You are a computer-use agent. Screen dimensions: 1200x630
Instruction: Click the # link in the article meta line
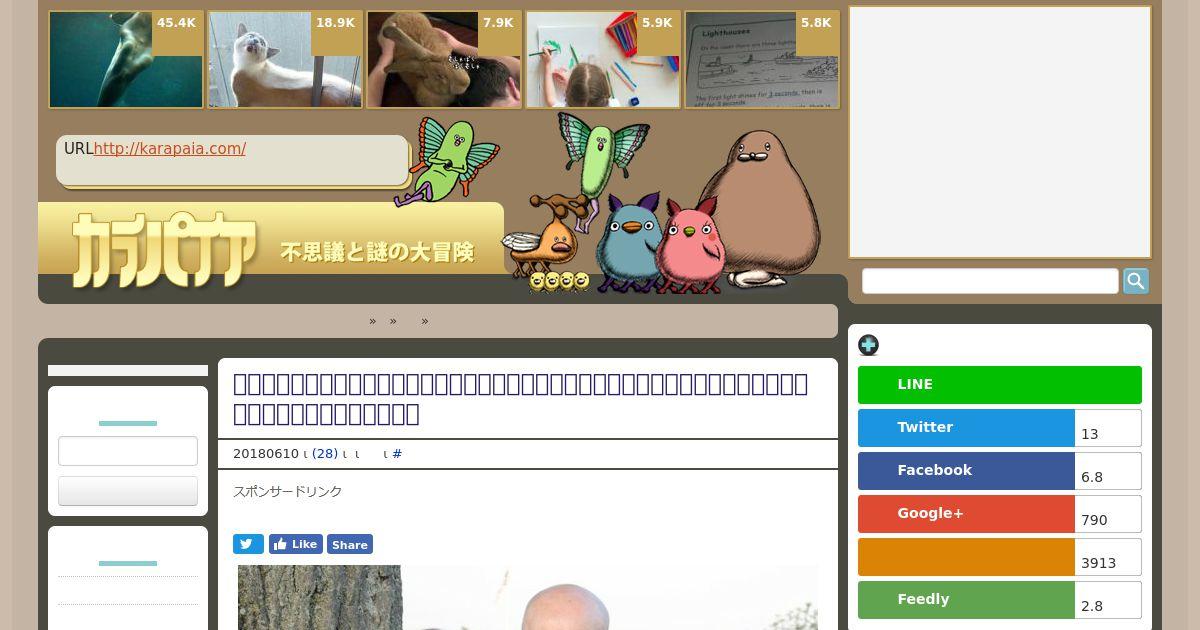tap(397, 454)
